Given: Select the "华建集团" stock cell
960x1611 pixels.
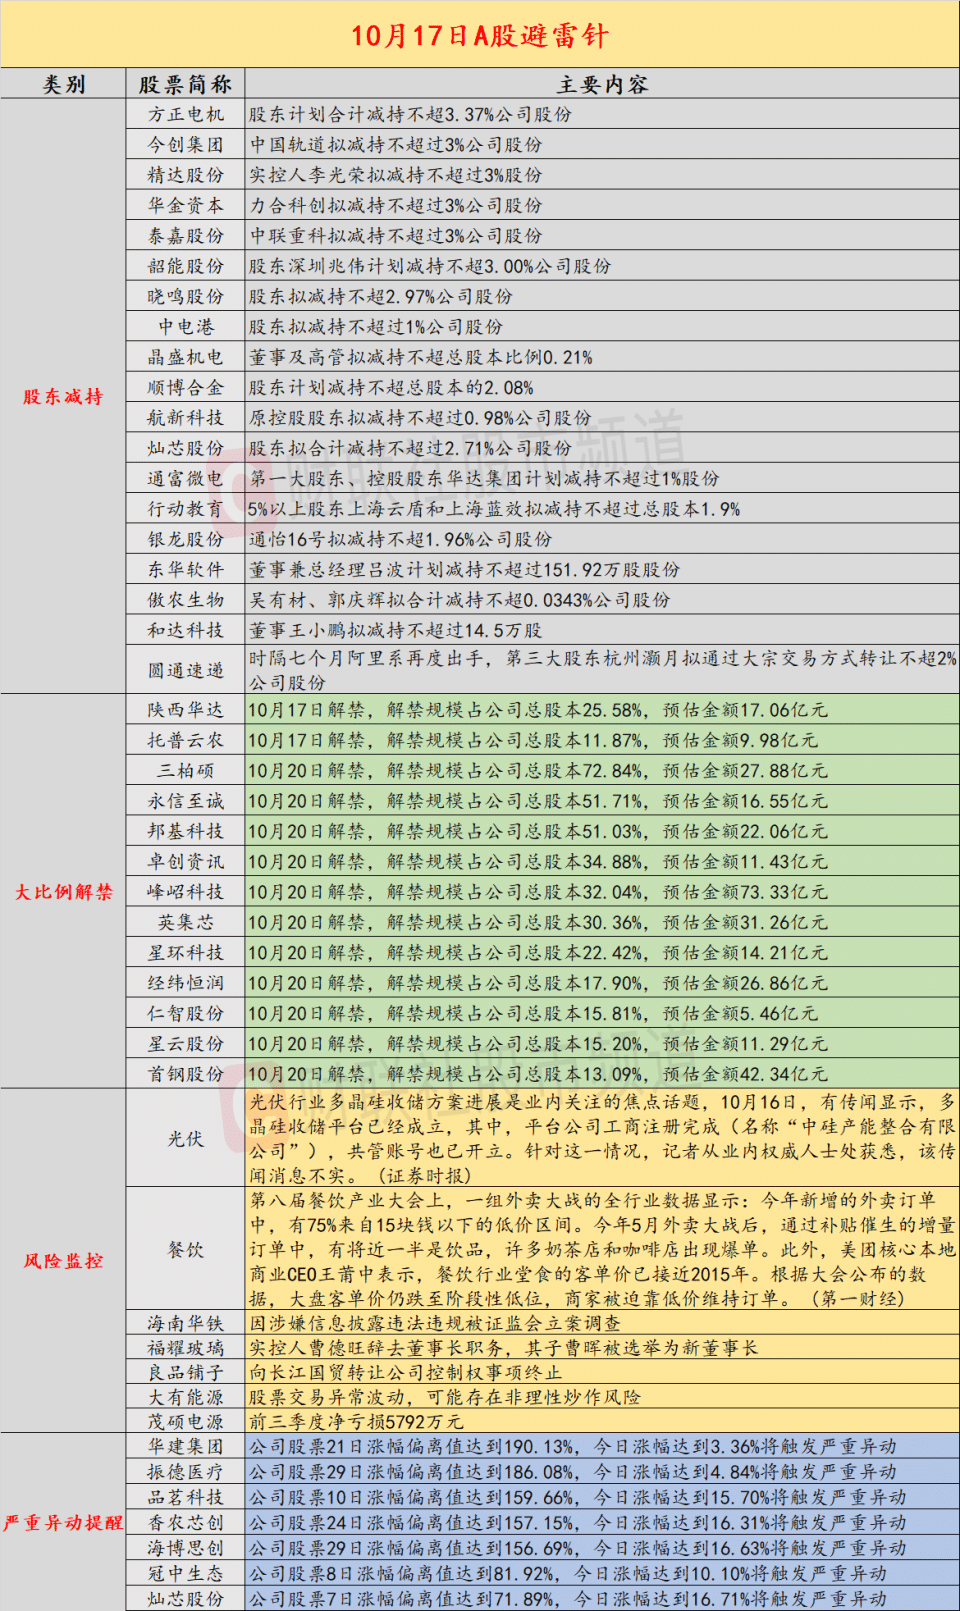Looking at the screenshot, I should coord(185,1446).
